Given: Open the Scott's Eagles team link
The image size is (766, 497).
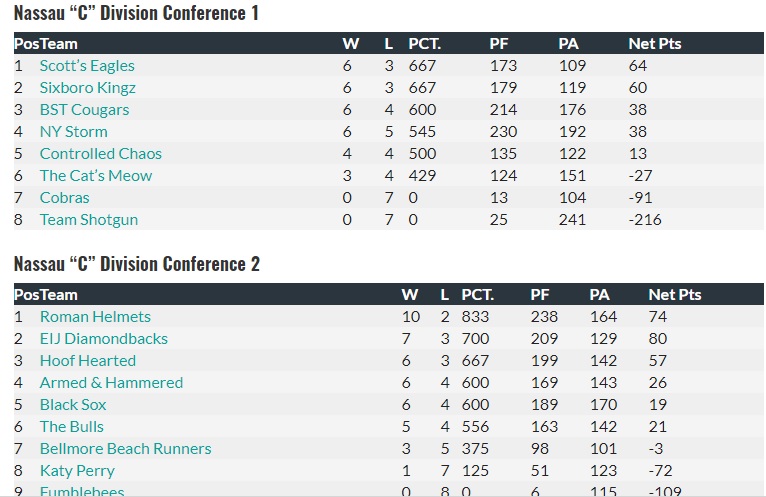Looking at the screenshot, I should click(87, 66).
